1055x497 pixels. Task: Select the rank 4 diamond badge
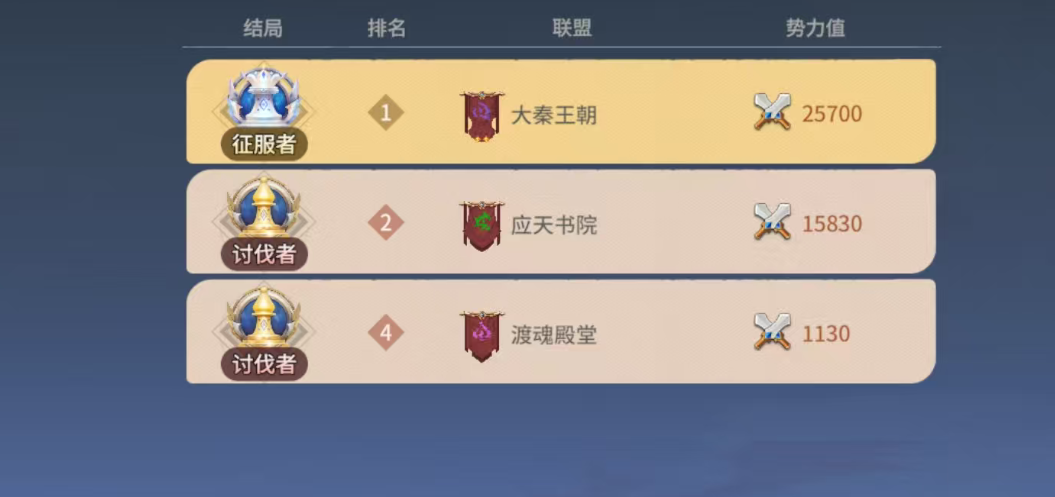pos(386,333)
